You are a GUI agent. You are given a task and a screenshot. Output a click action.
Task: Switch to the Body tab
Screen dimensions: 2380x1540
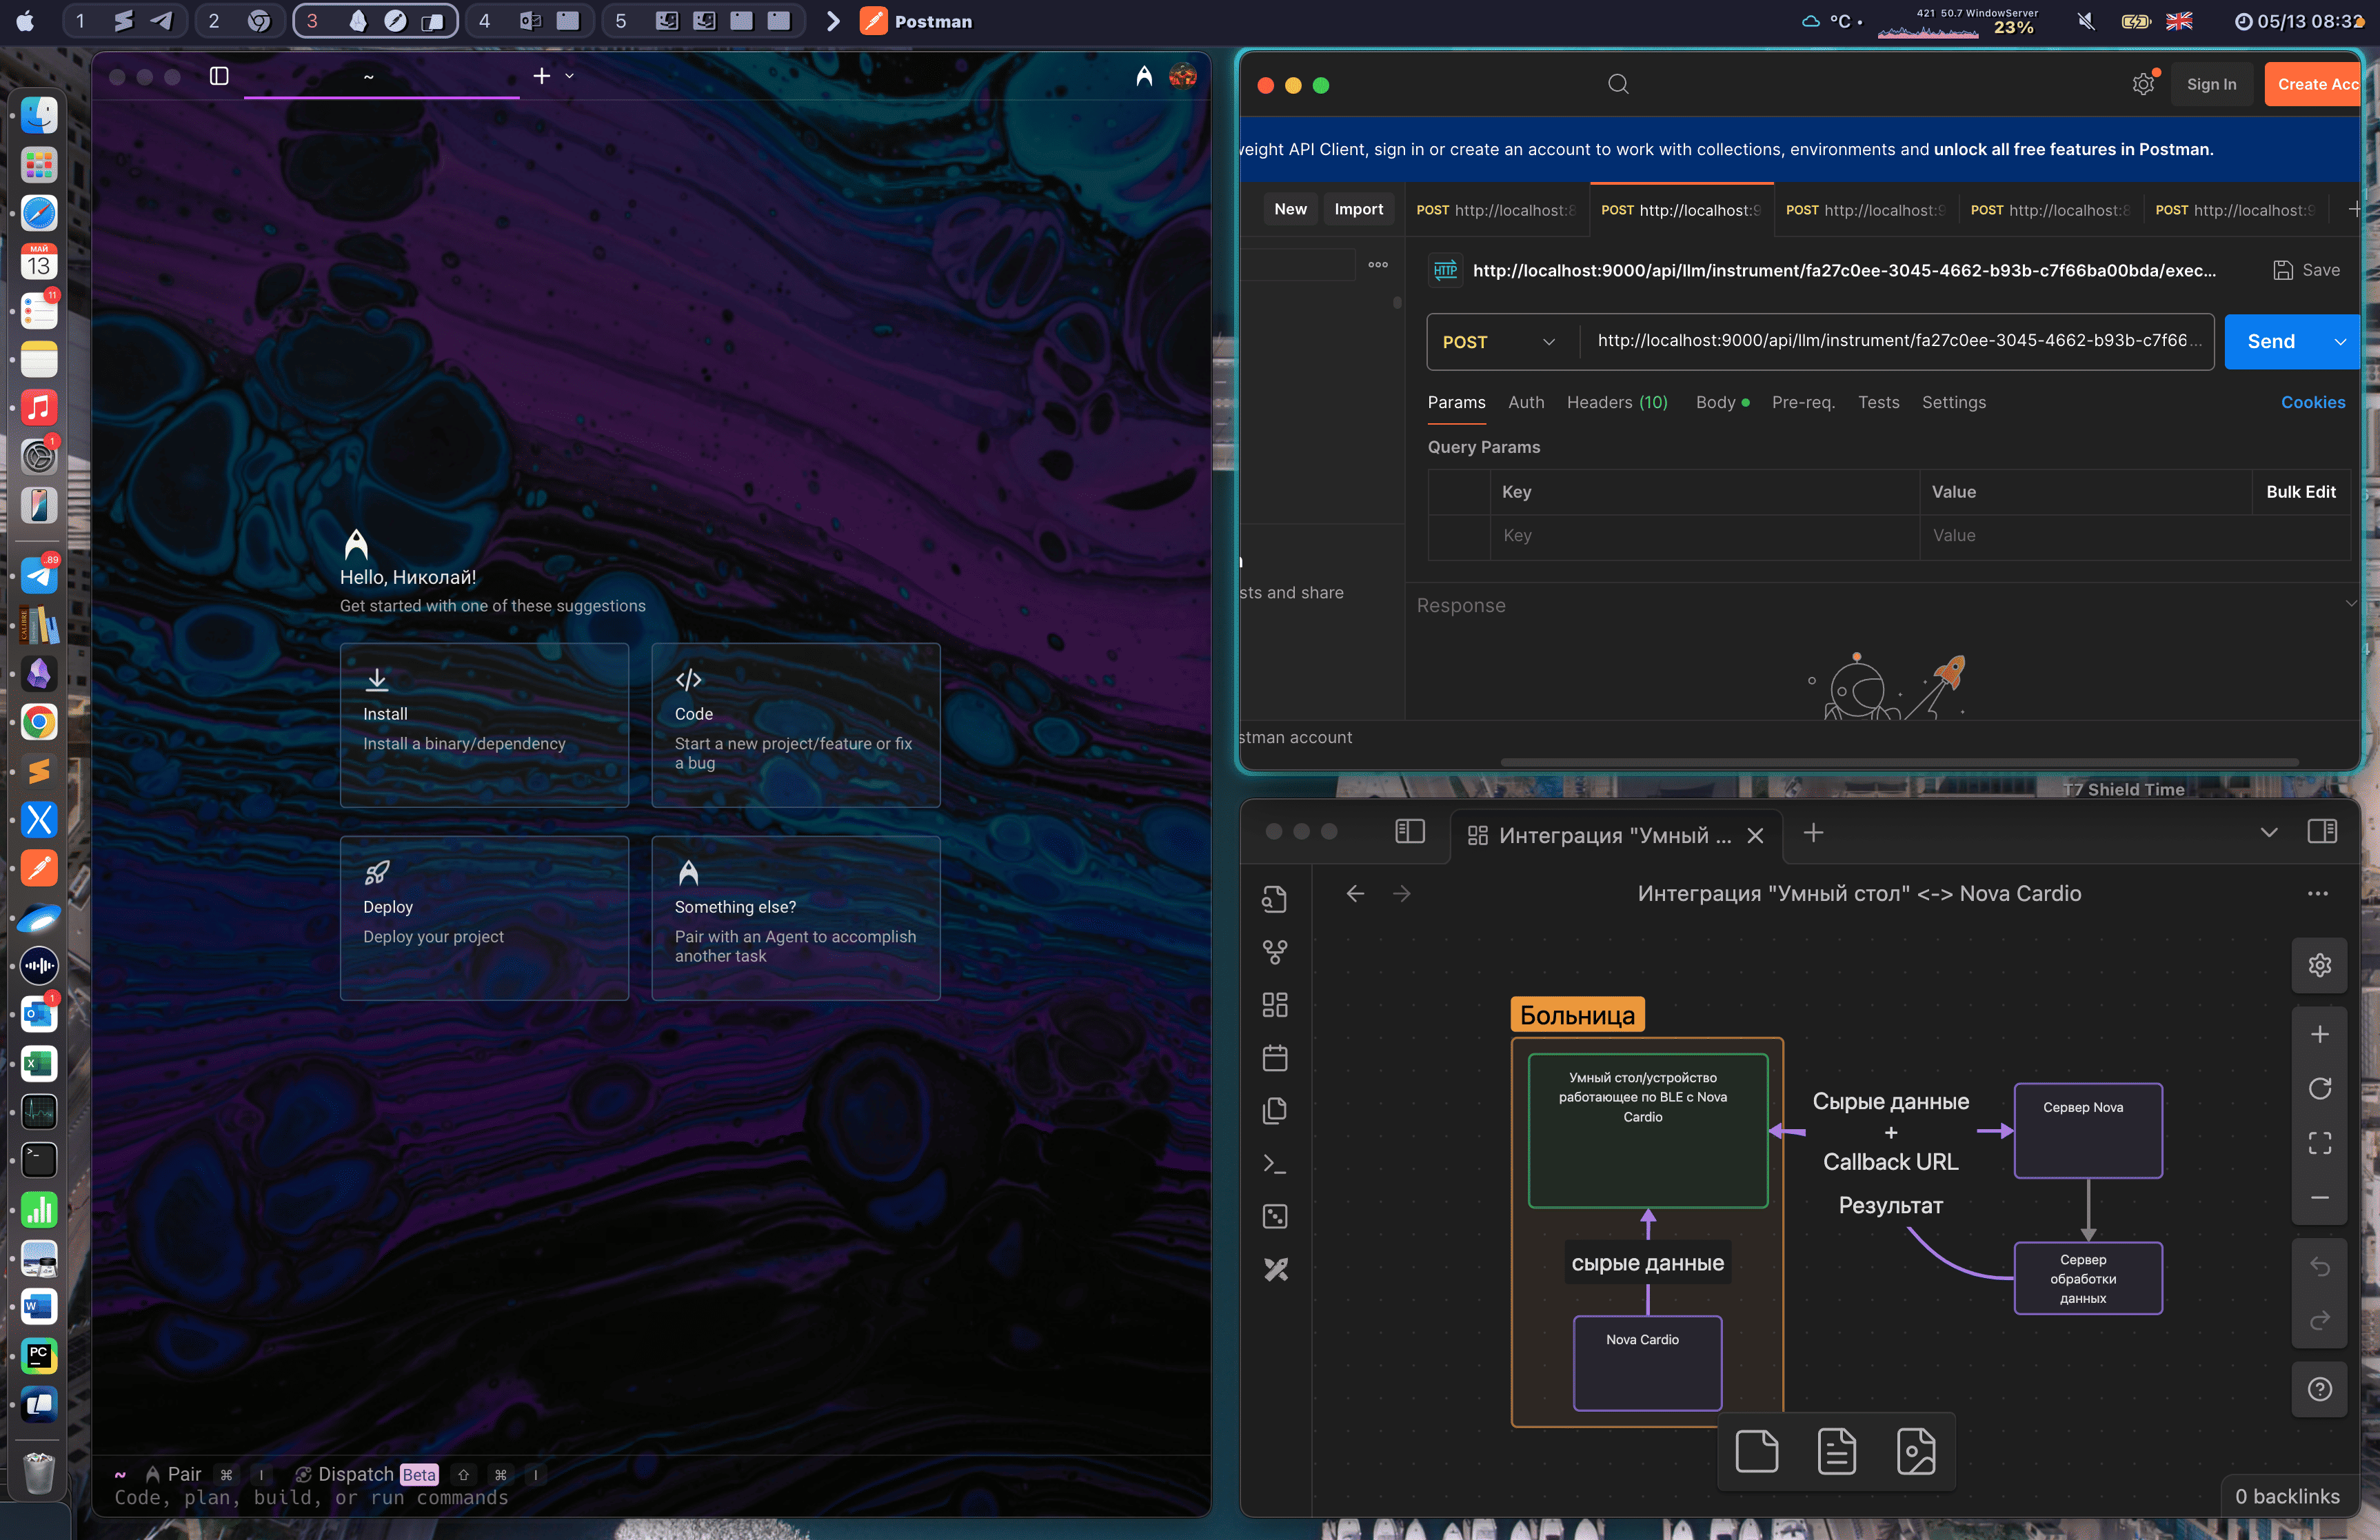coord(1715,402)
